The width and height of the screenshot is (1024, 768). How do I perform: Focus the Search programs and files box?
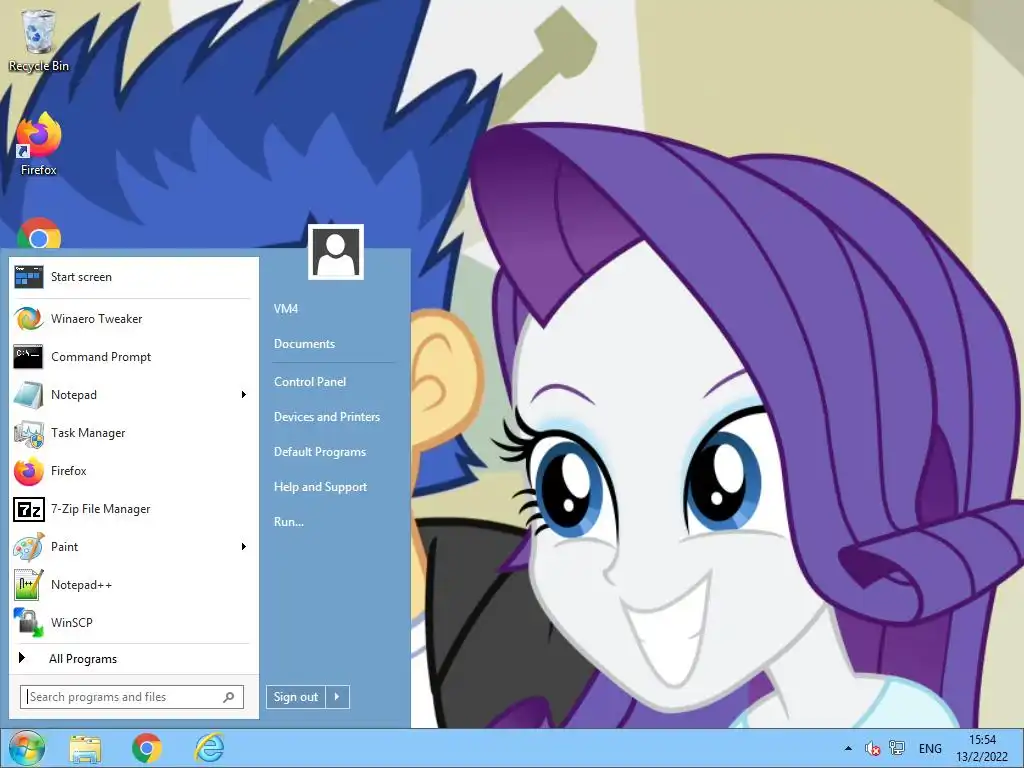pyautogui.click(x=132, y=697)
